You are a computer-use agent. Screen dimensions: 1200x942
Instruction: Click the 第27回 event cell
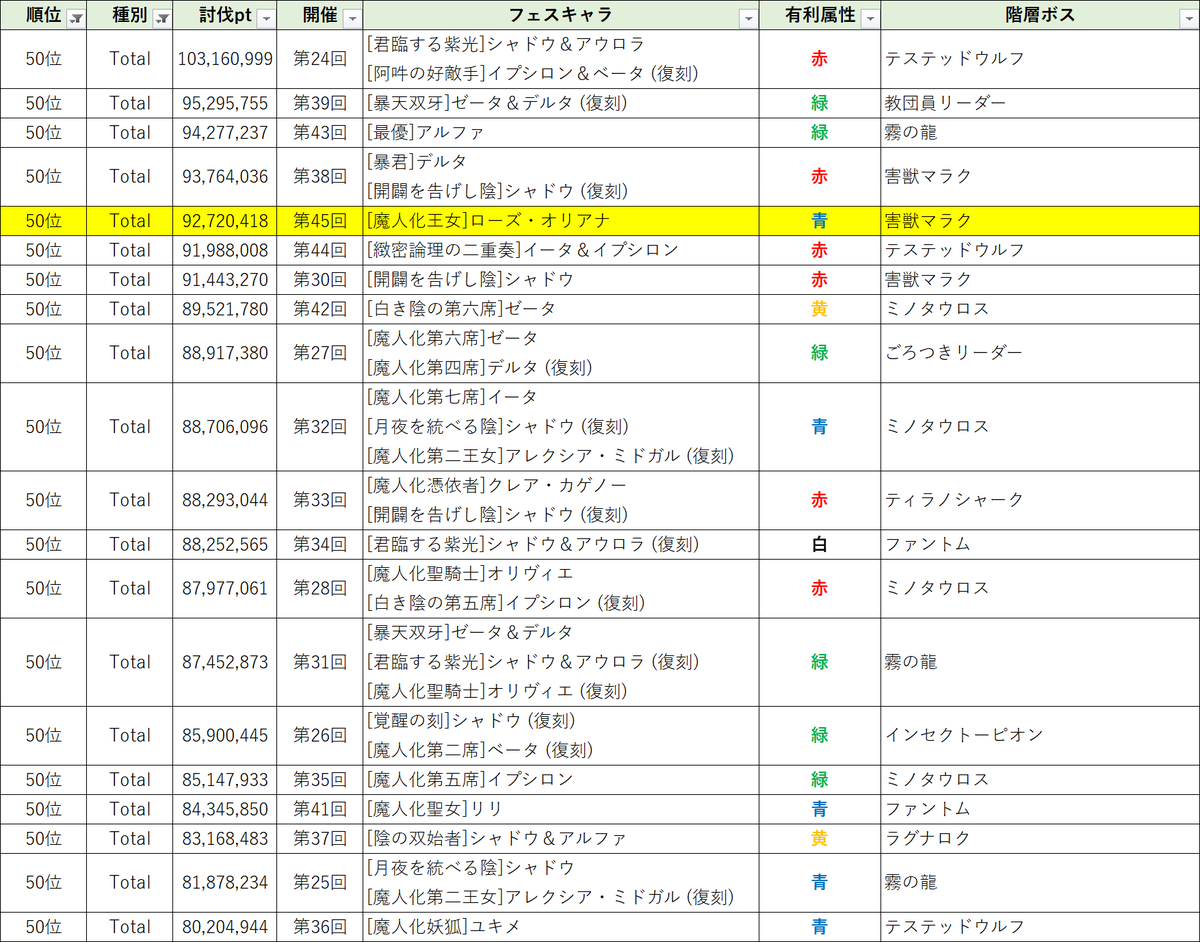(x=320, y=352)
